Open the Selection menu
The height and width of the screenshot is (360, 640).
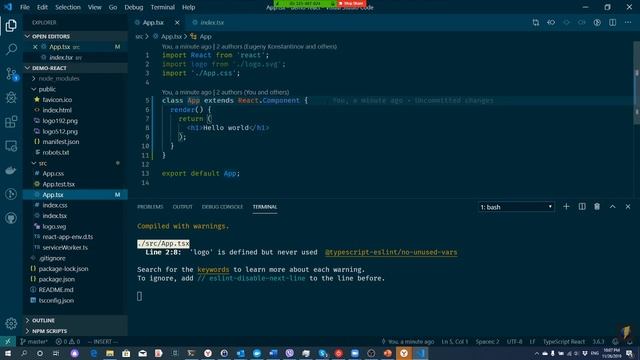click(x=68, y=7)
